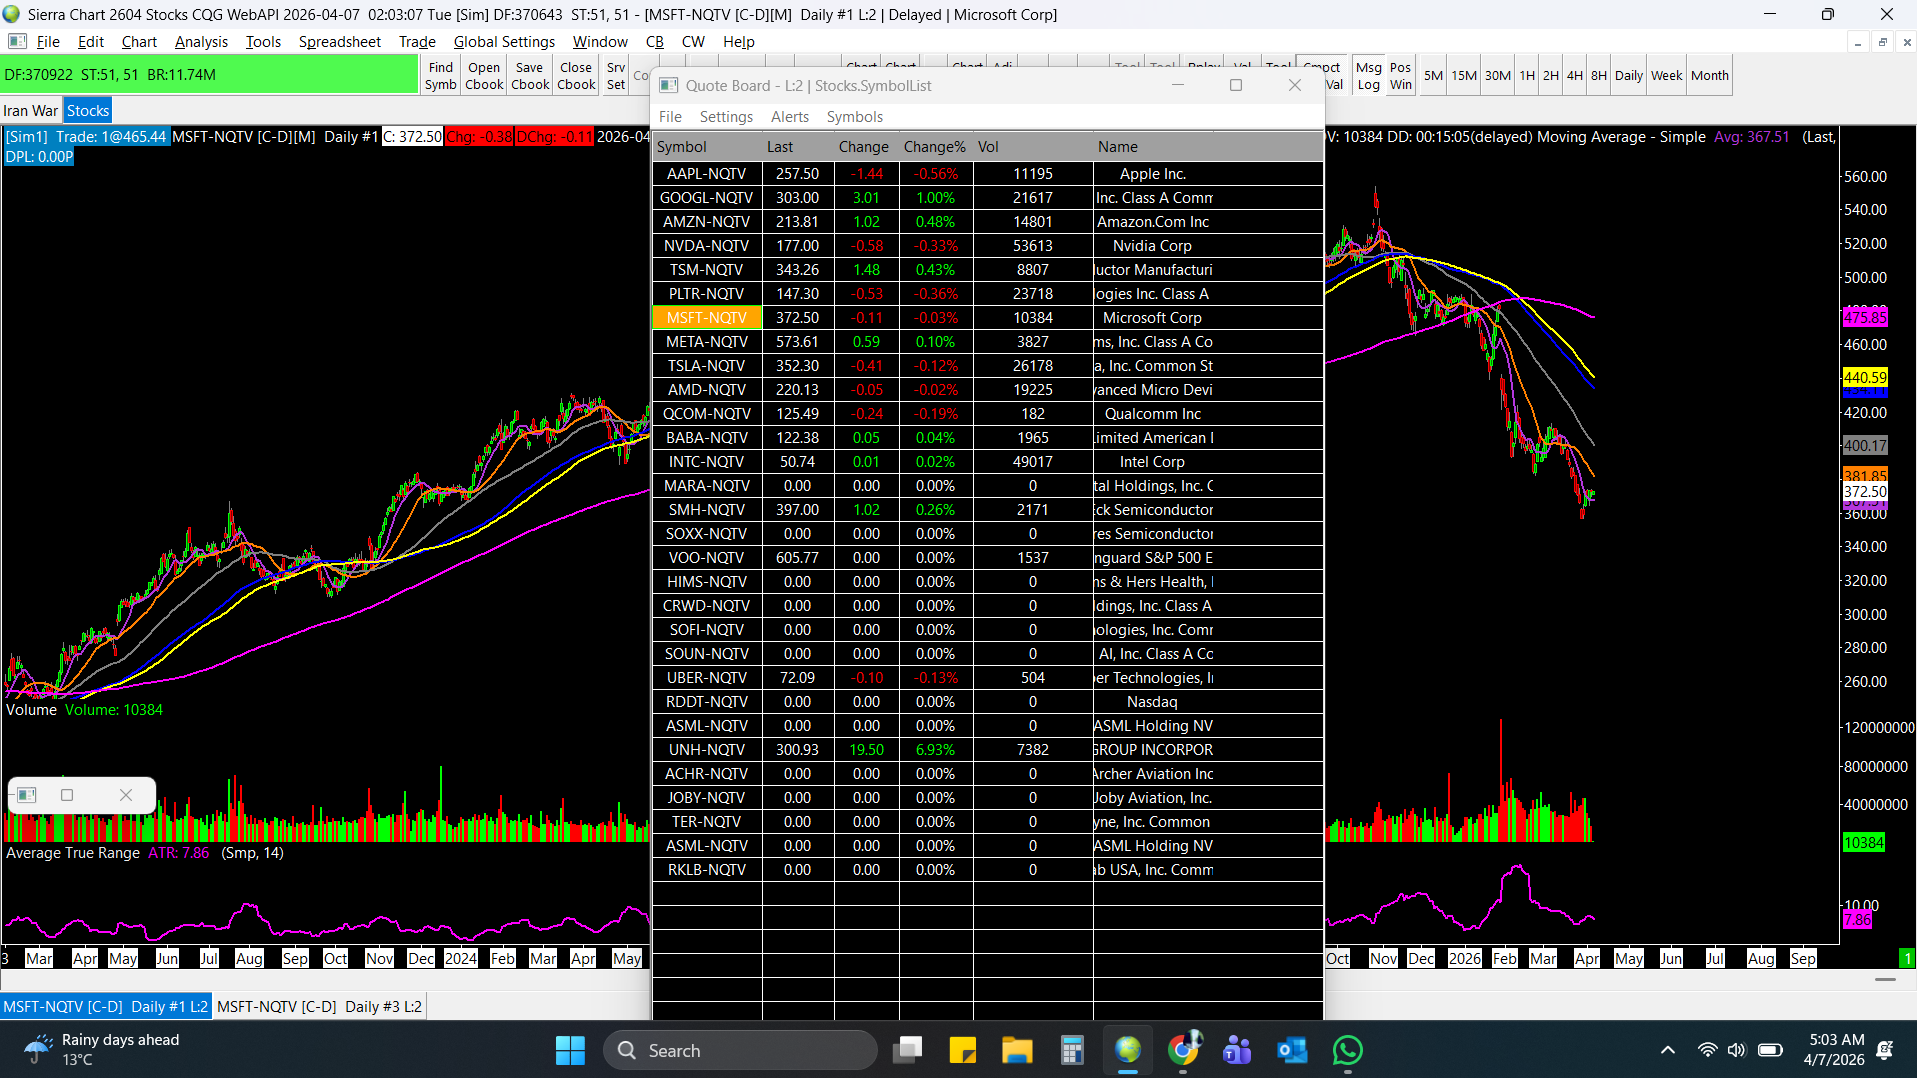This screenshot has width=1917, height=1078.
Task: Open WhatsApp from the taskbar
Action: point(1347,1050)
